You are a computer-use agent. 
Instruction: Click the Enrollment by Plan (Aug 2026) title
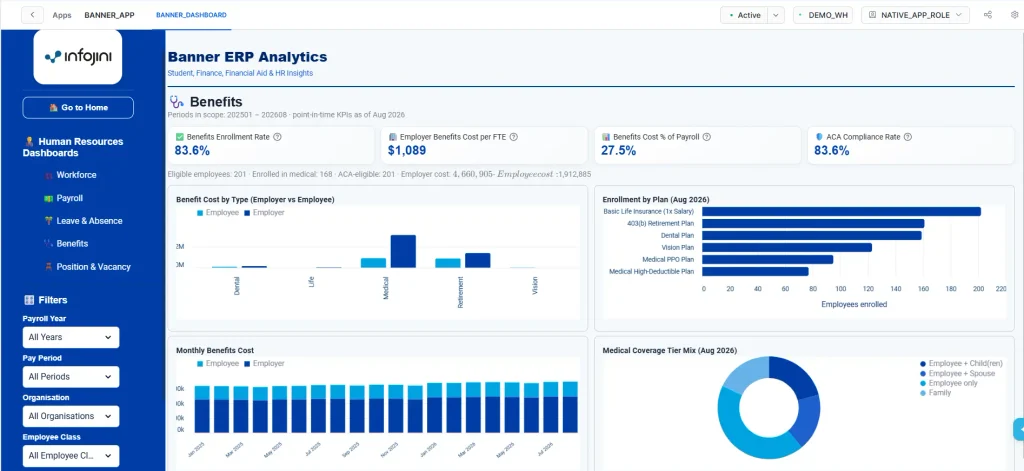656,199
